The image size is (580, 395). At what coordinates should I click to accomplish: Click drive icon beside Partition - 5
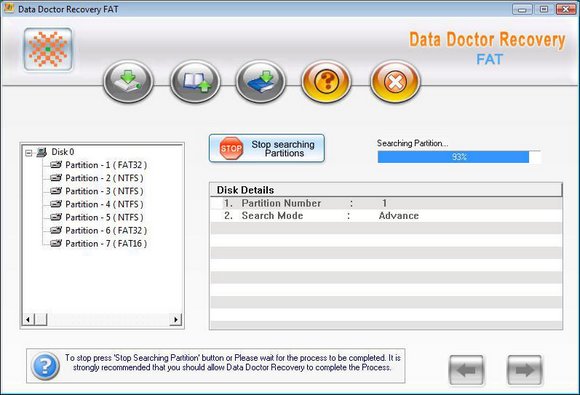coord(56,217)
